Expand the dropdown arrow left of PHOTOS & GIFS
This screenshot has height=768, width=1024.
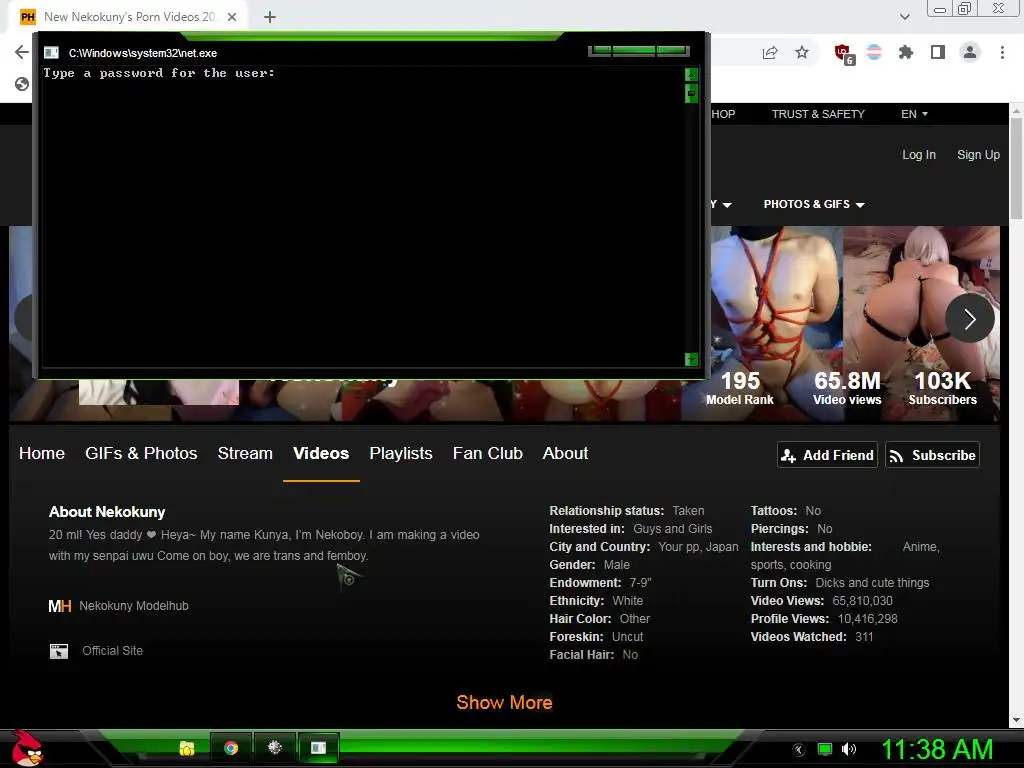(727, 205)
